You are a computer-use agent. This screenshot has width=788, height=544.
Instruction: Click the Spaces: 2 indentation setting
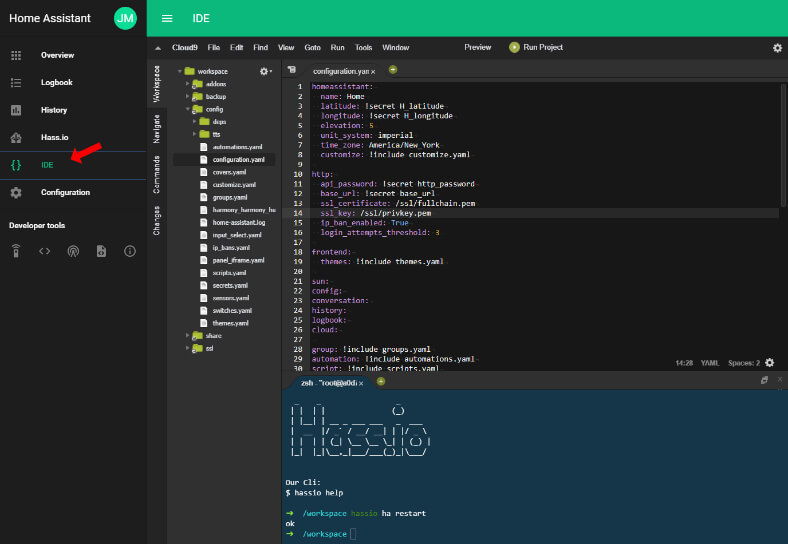tap(744, 363)
